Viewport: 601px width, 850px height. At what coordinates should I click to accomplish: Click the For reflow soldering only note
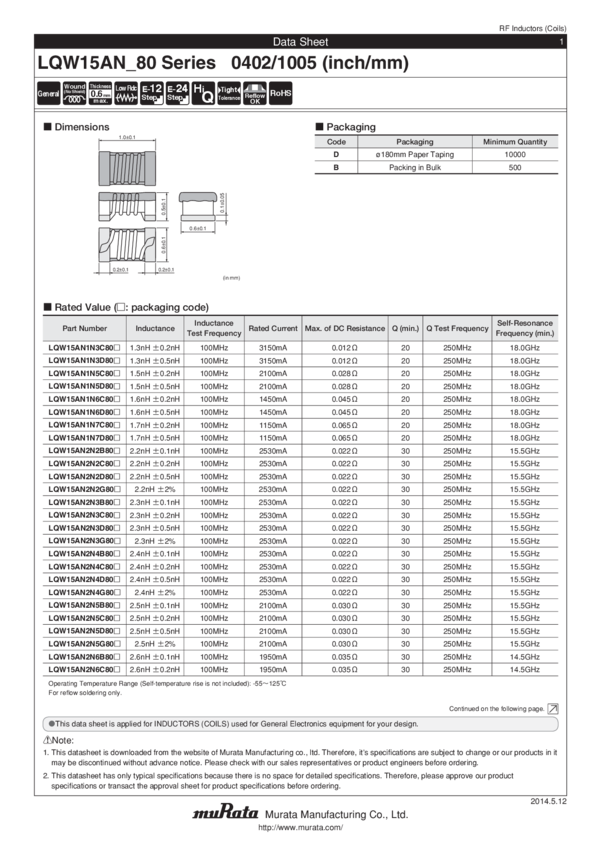coord(85,693)
